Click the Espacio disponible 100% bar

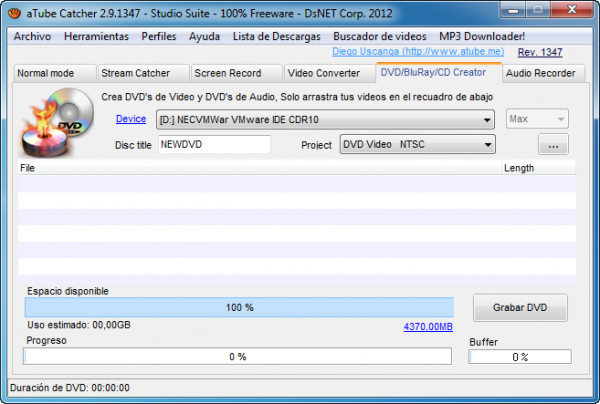pyautogui.click(x=238, y=308)
